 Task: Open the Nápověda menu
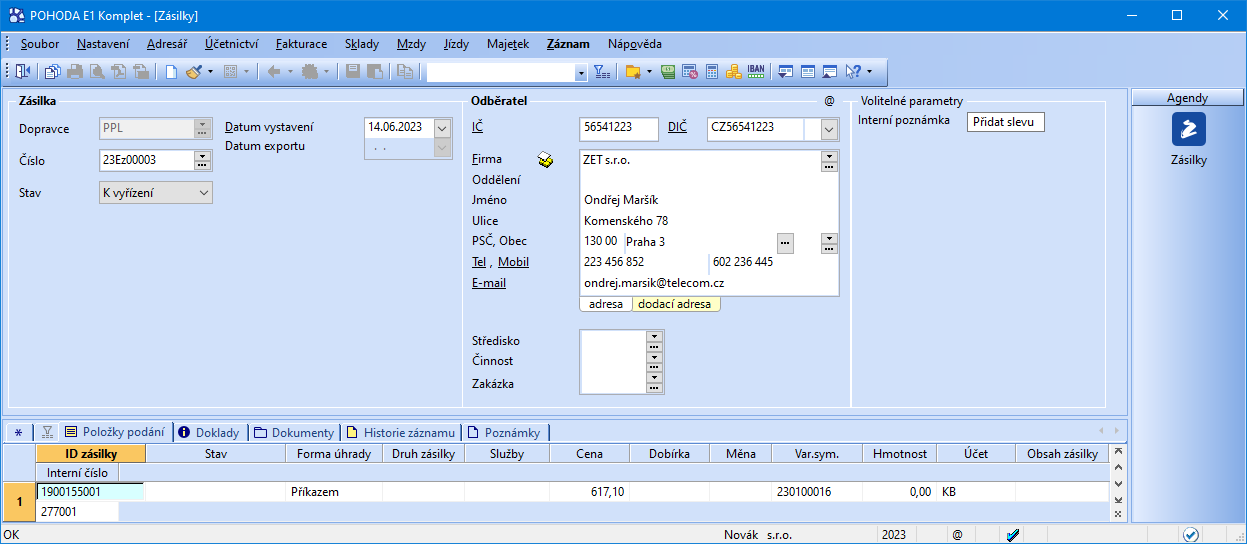pos(635,44)
